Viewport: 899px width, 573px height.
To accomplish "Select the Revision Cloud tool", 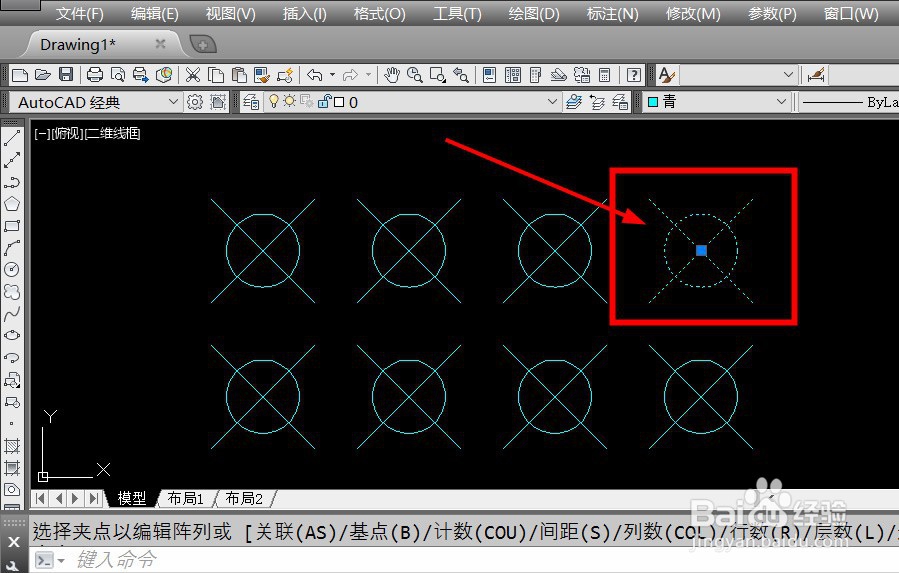I will point(12,291).
